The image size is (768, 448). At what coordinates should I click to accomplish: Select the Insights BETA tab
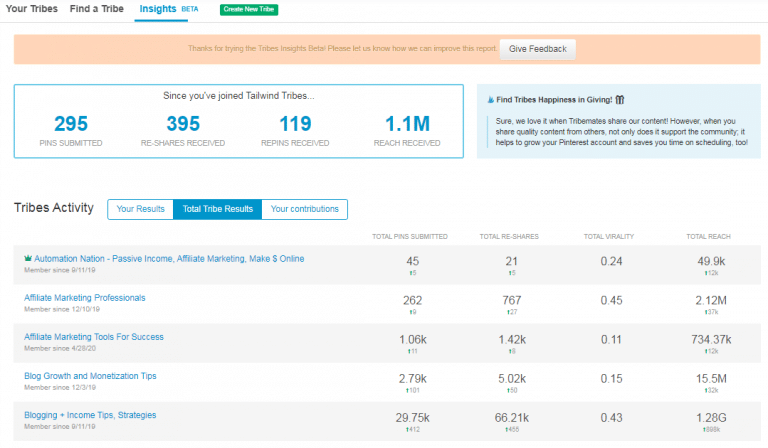[168, 9]
